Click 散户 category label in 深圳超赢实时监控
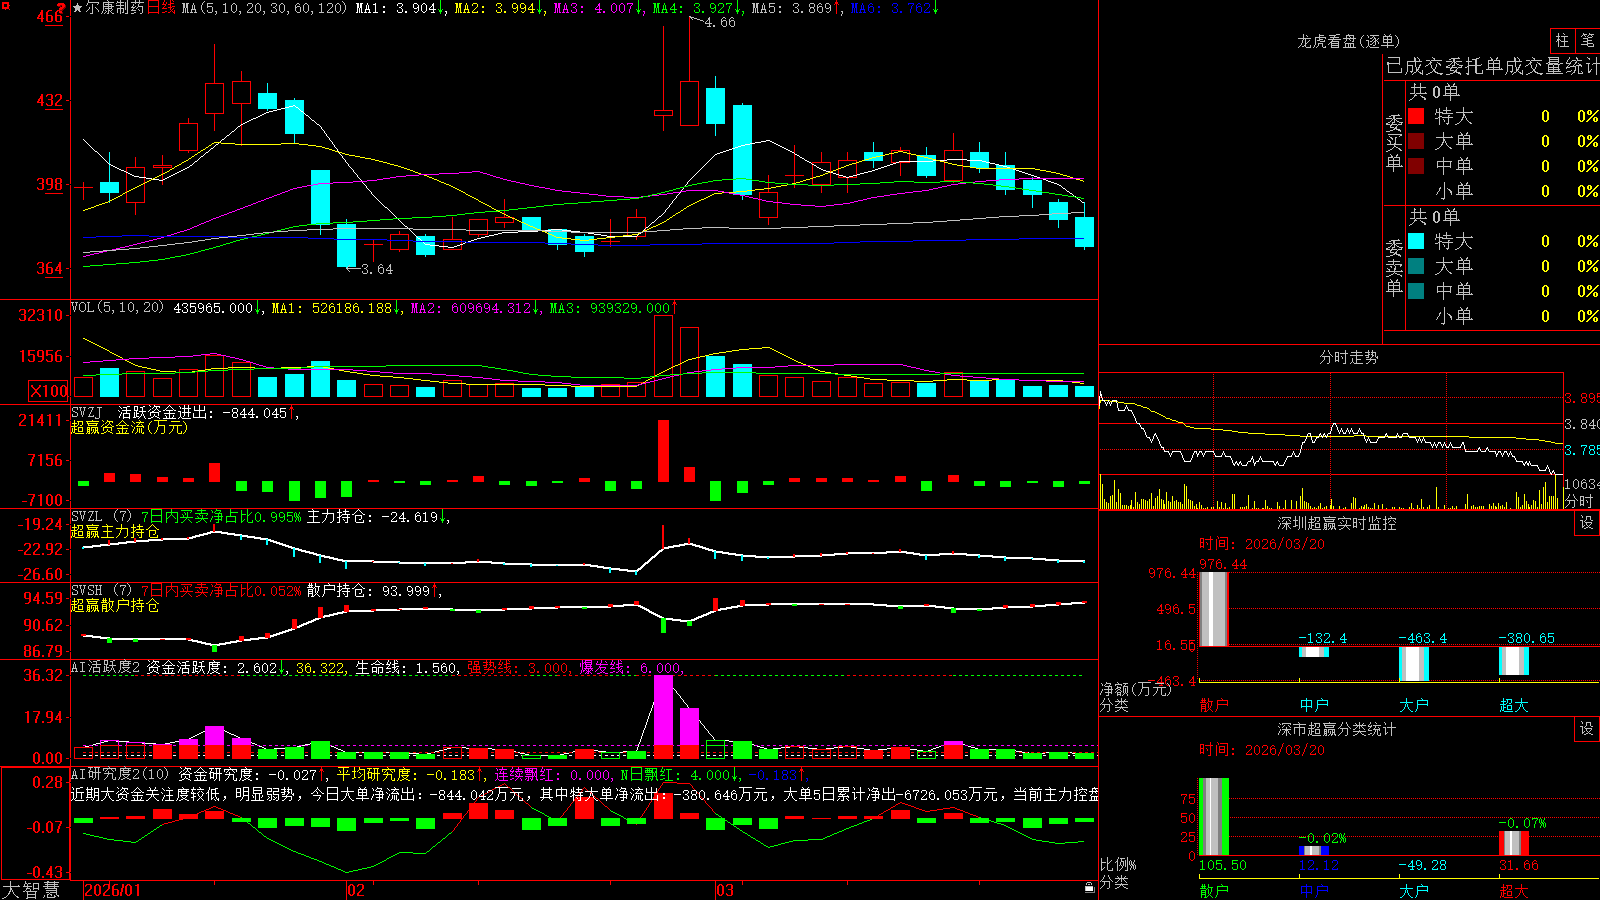Screen dimensions: 1600x900 1214,705
